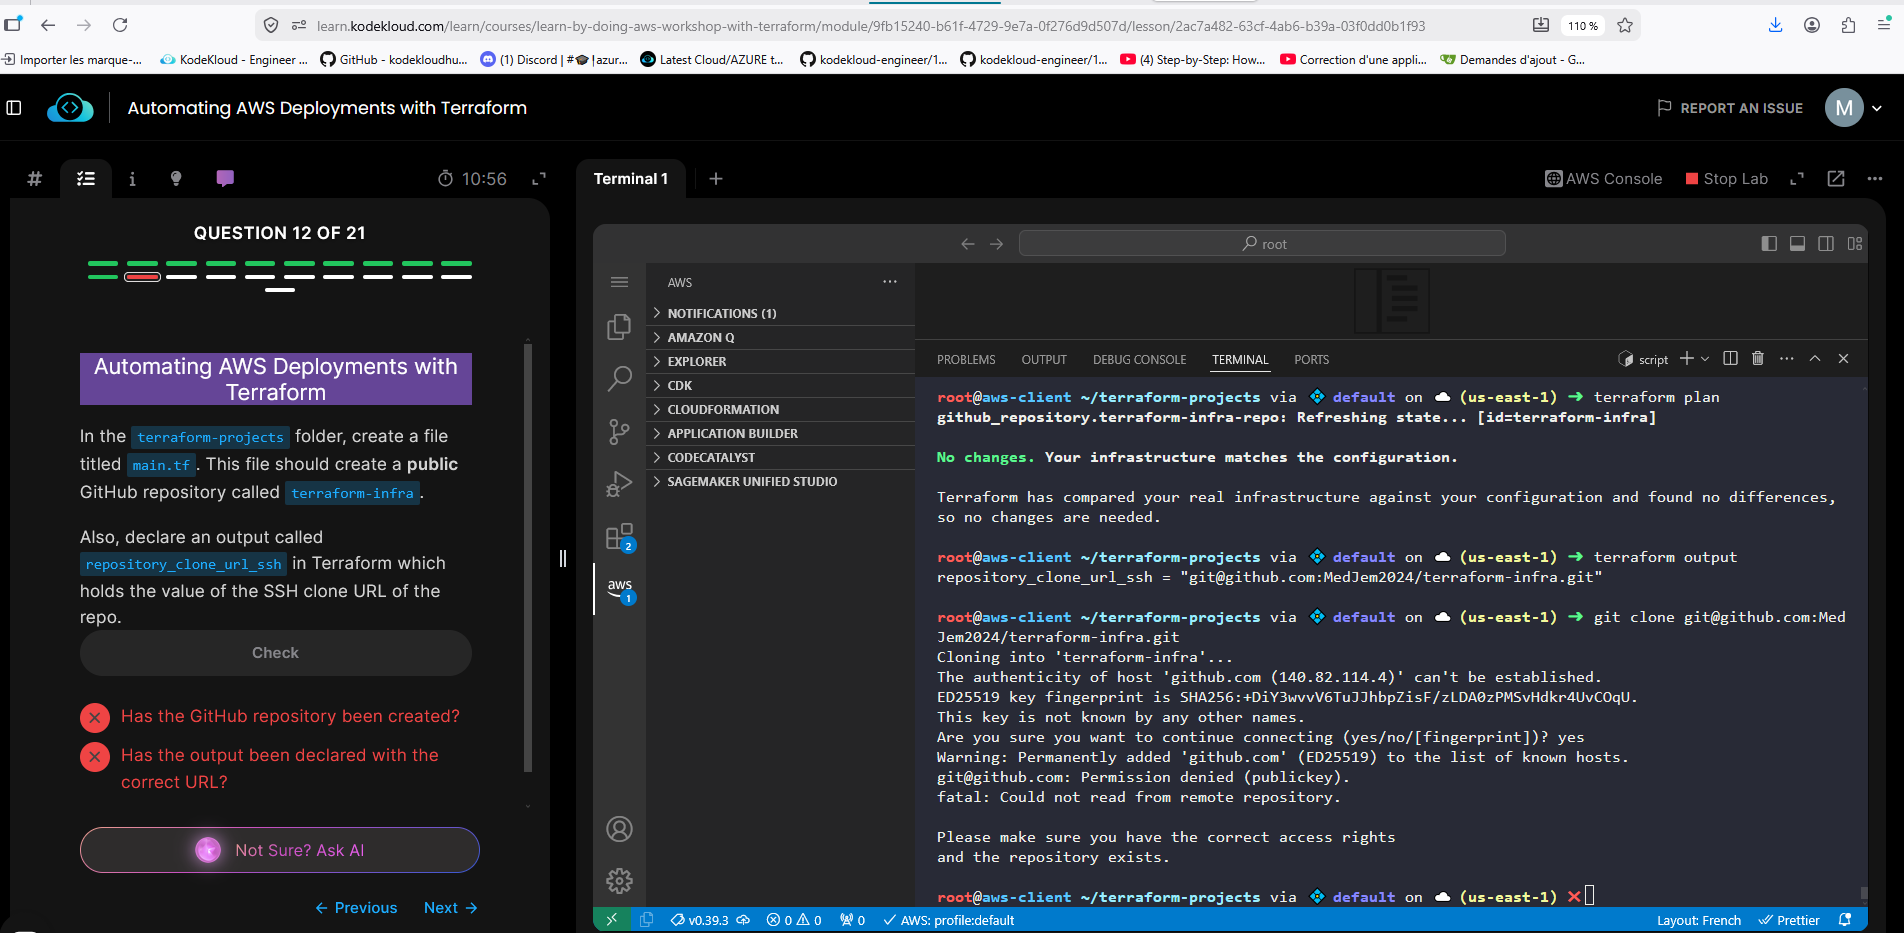This screenshot has width=1904, height=933.
Task: Open Run and Debug icon
Action: pos(619,484)
